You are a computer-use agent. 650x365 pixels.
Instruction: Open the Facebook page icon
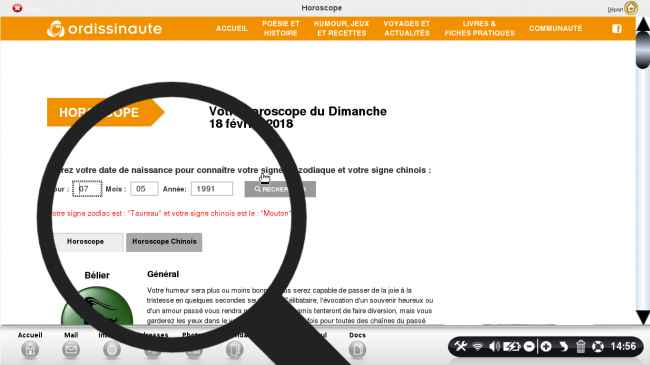[x=617, y=28]
